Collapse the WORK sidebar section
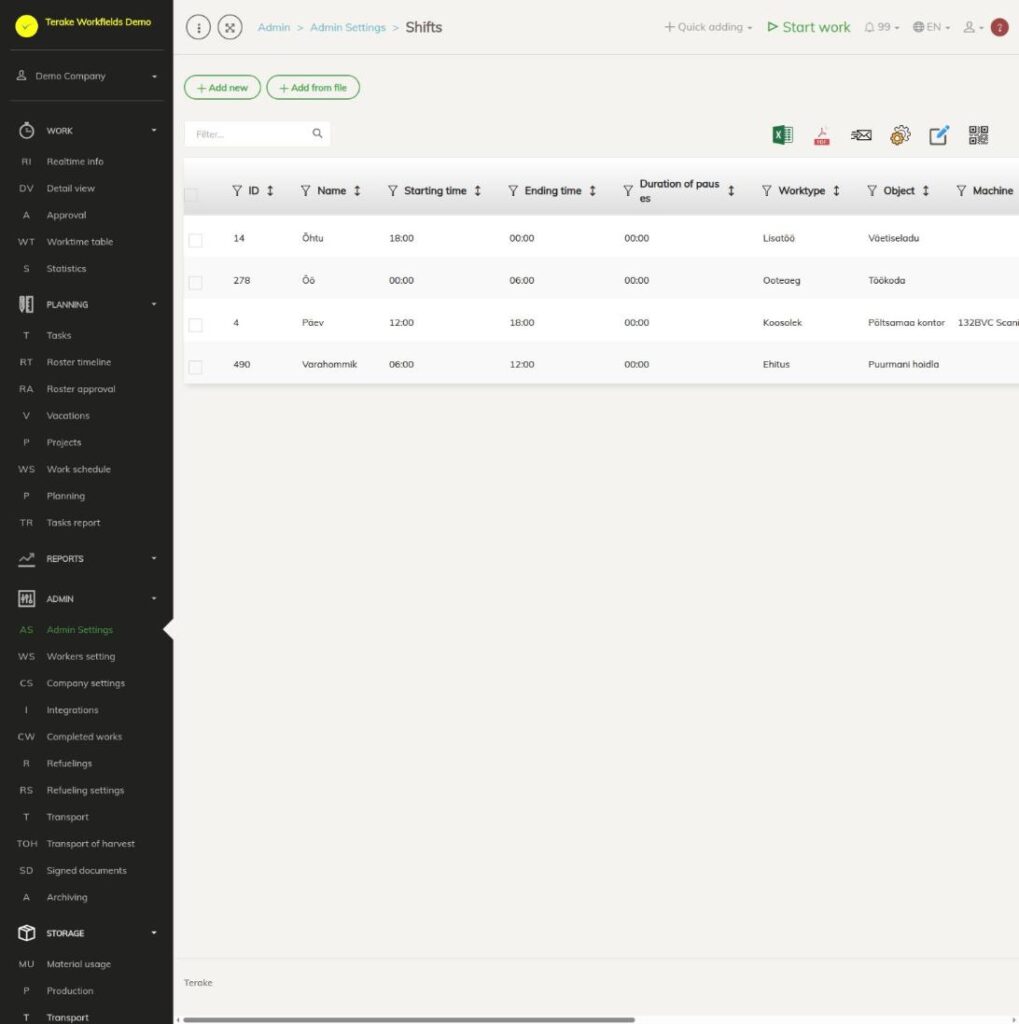The width and height of the screenshot is (1019, 1024). (x=87, y=131)
